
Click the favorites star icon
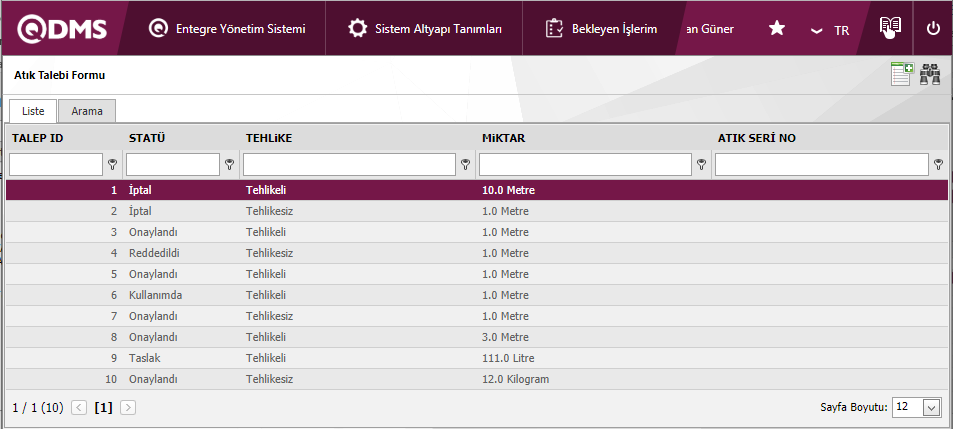[777, 29]
